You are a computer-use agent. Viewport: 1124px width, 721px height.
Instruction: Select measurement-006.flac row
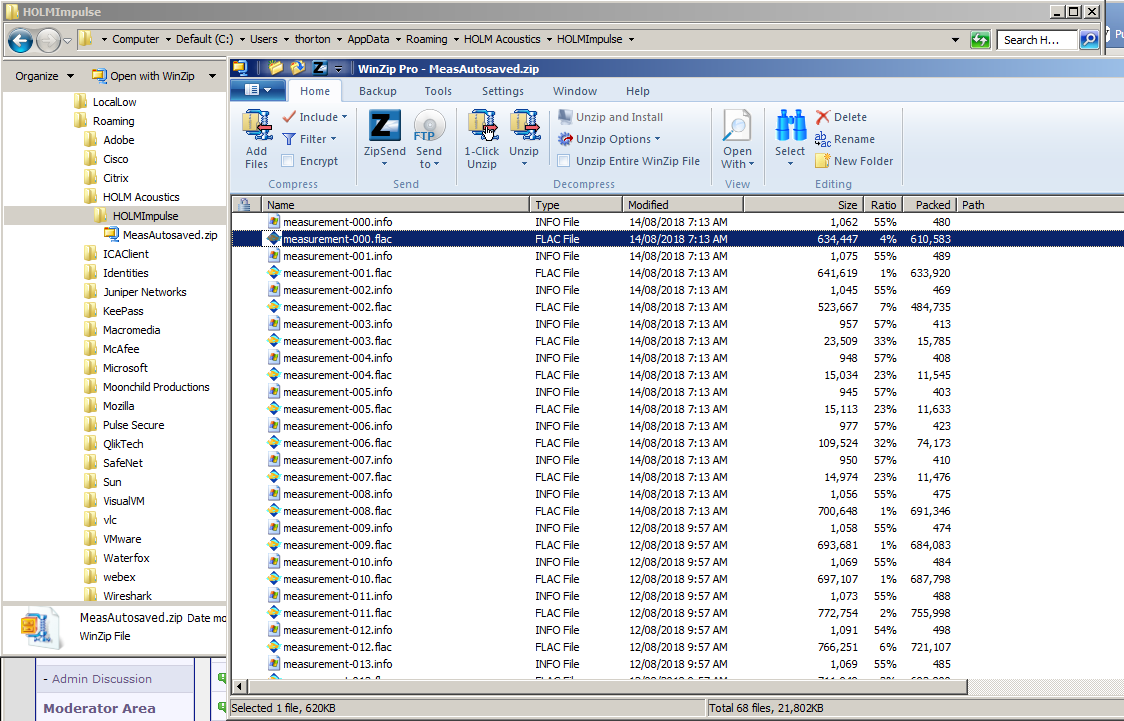[x=677, y=443]
